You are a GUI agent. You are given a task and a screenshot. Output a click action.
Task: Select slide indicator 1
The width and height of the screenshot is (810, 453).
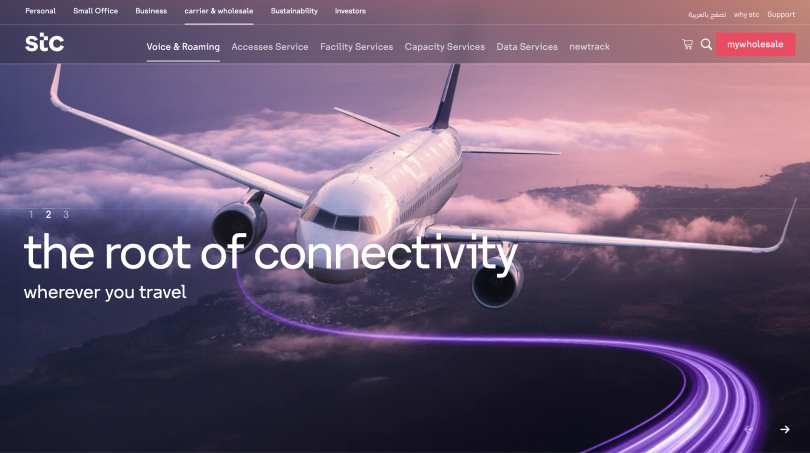32,214
